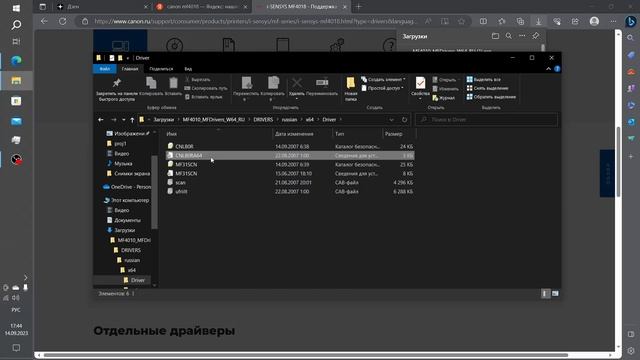Image resolution: width=640 pixels, height=360 pixels.
Task: Sort files by the Имя column
Action: (218, 134)
